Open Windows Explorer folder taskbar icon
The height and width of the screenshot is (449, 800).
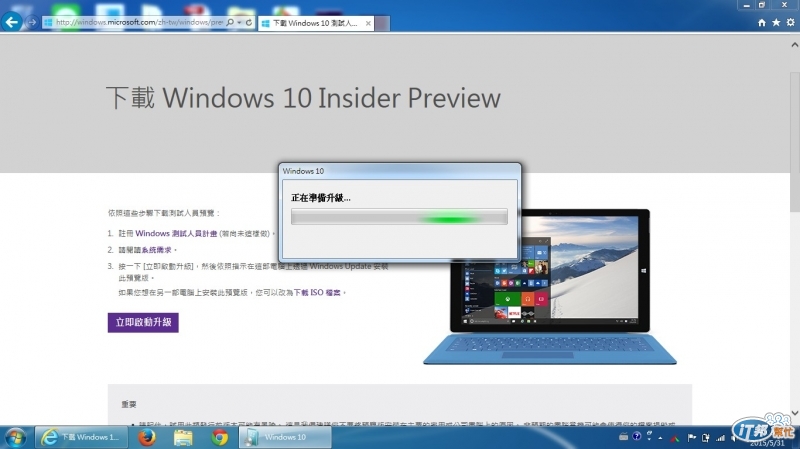click(183, 438)
